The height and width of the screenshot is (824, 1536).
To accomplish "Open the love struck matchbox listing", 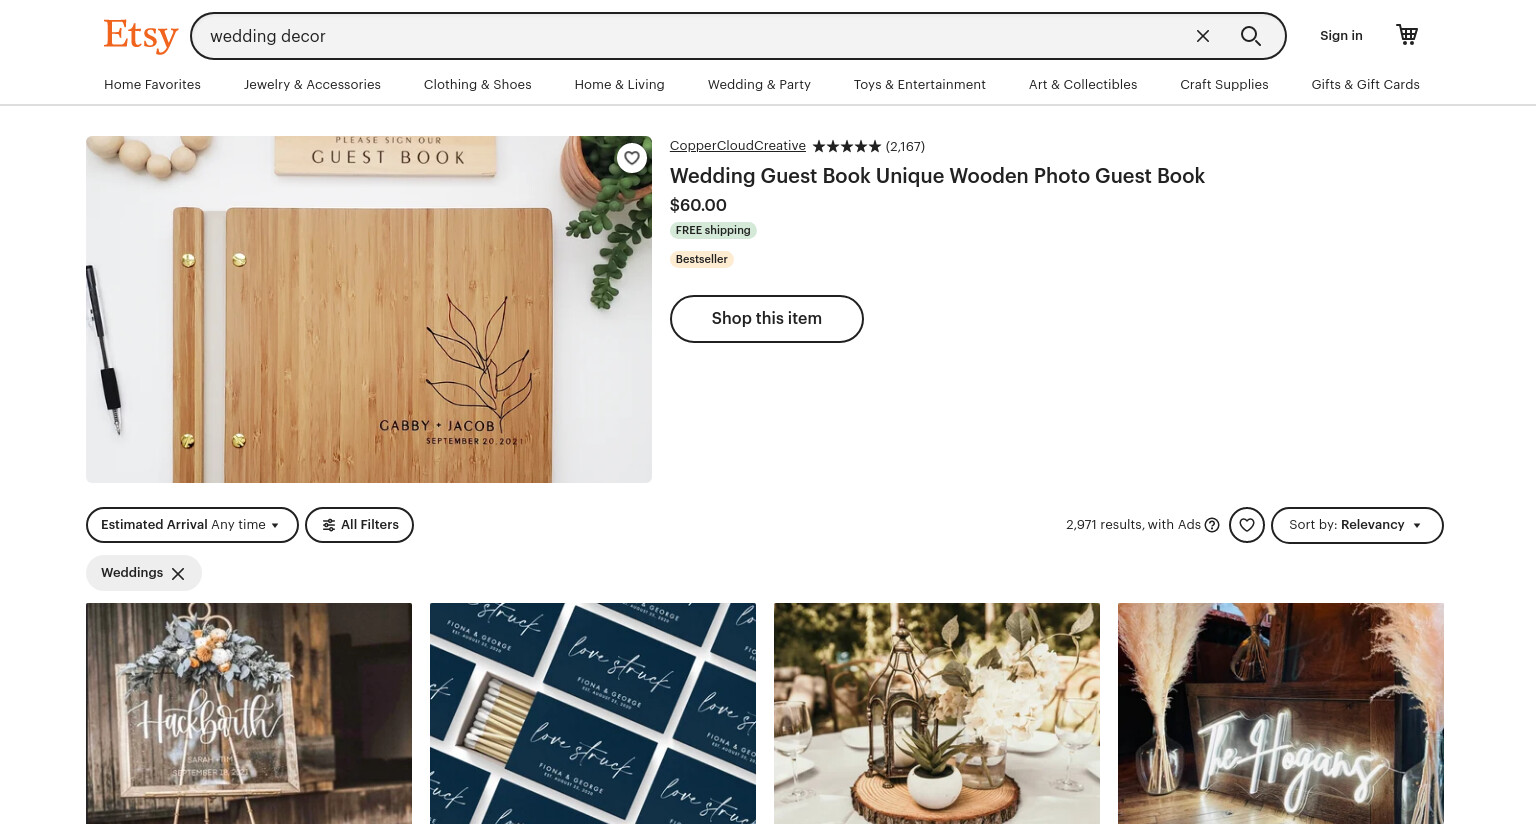I will (x=593, y=713).
